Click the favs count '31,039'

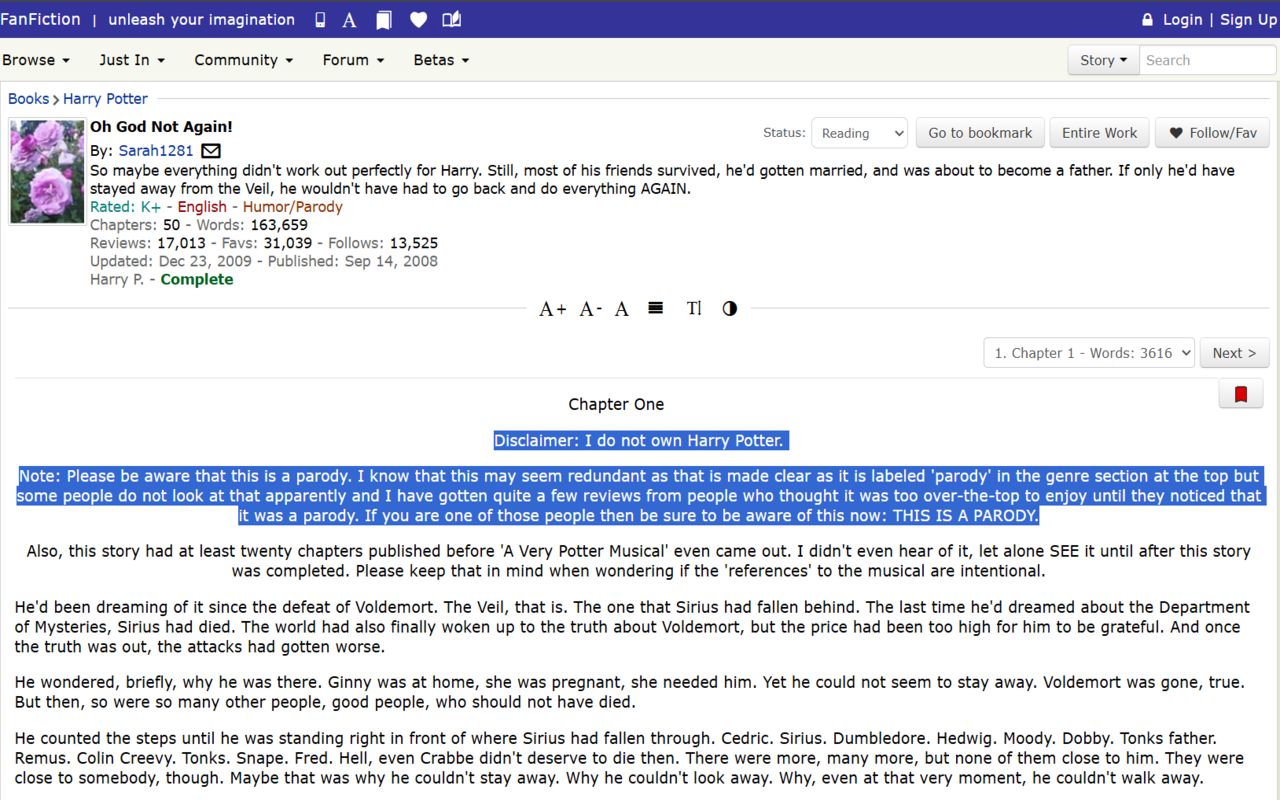pyautogui.click(x=288, y=243)
